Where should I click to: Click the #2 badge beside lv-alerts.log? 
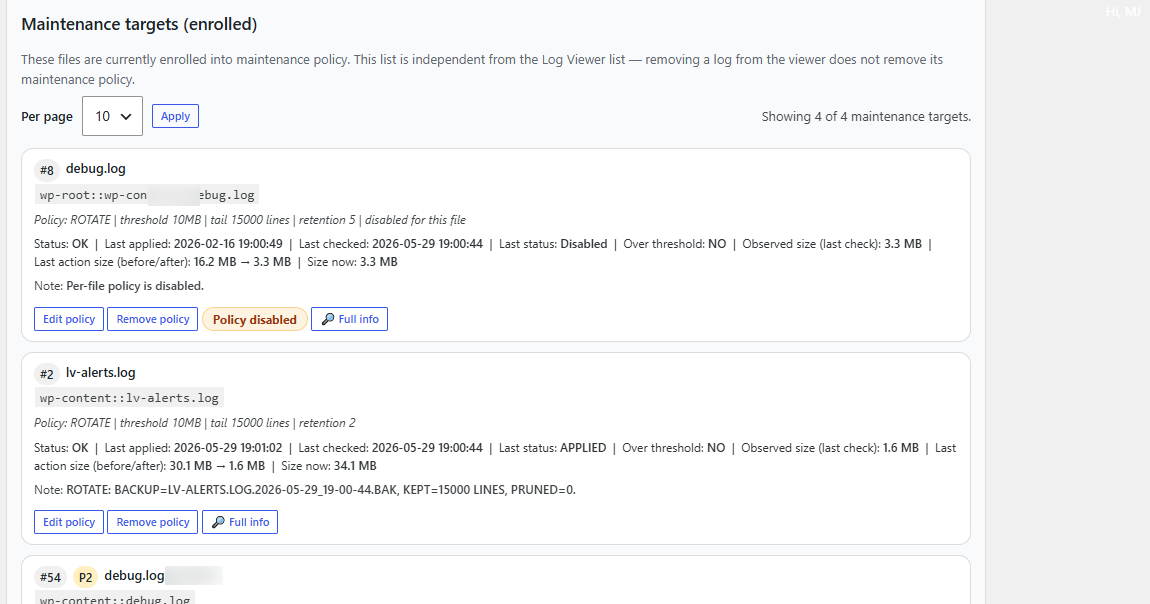click(47, 374)
